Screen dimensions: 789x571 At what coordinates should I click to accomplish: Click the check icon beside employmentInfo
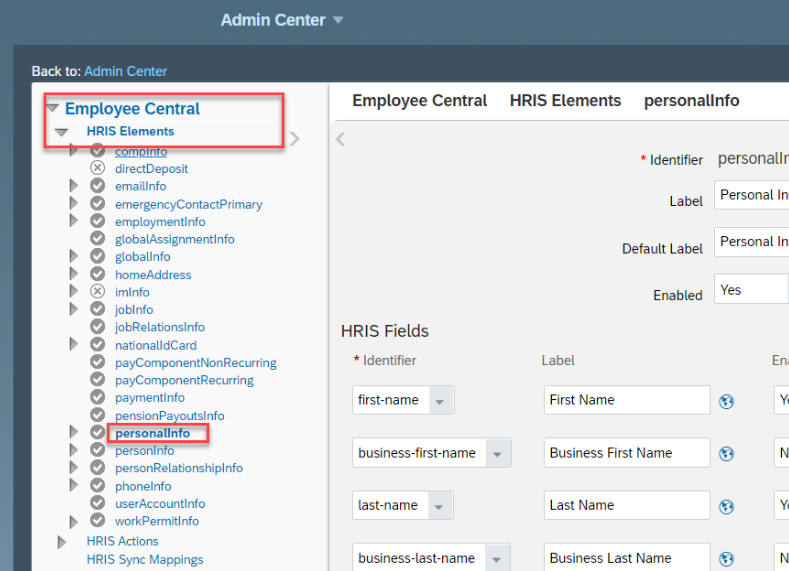pos(98,221)
